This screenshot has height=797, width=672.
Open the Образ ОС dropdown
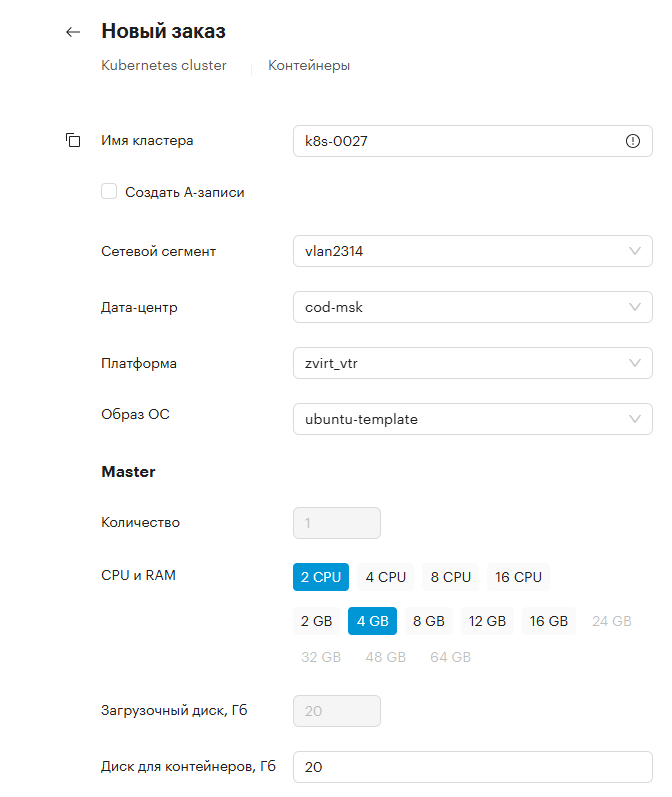473,419
